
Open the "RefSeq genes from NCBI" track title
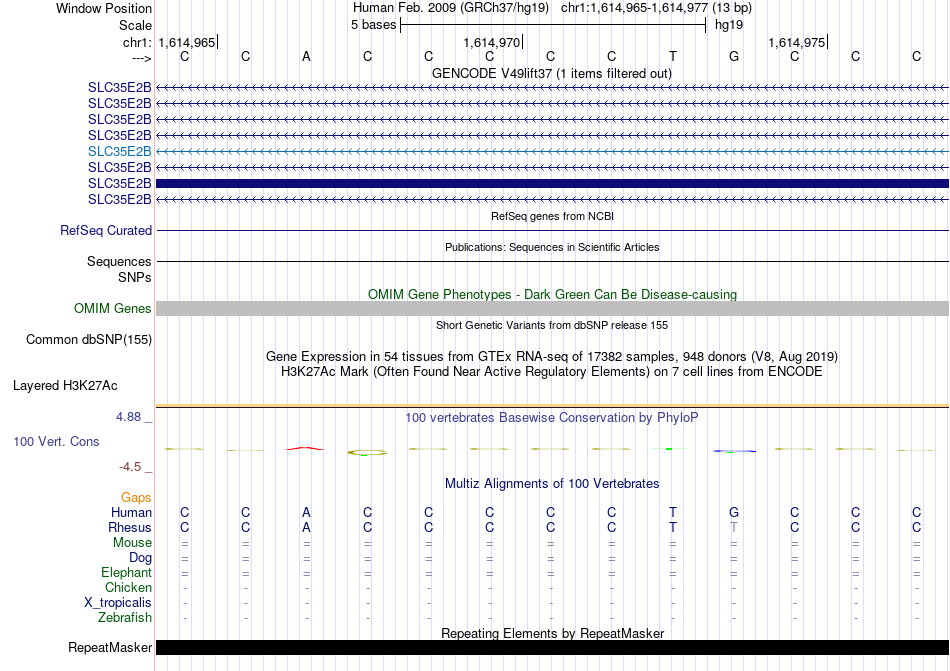pos(552,216)
